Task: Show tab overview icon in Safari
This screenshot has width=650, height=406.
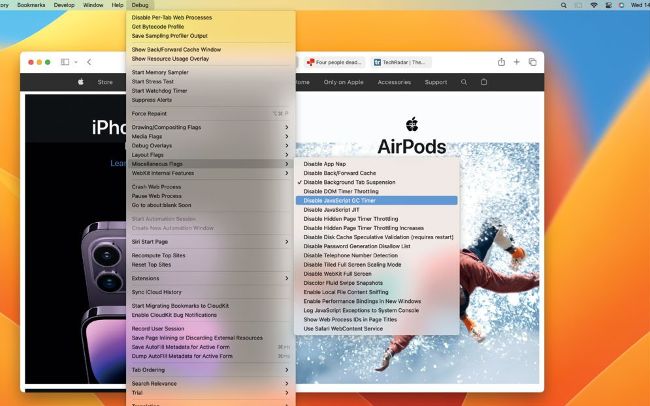Action: 532,62
